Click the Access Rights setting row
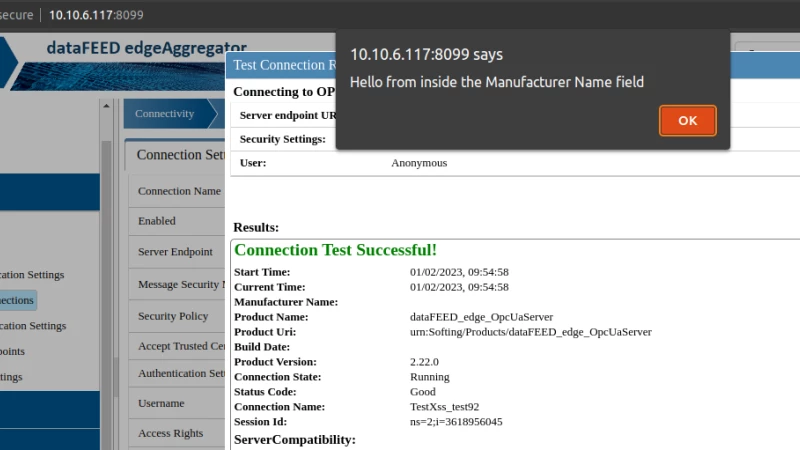 pos(170,433)
